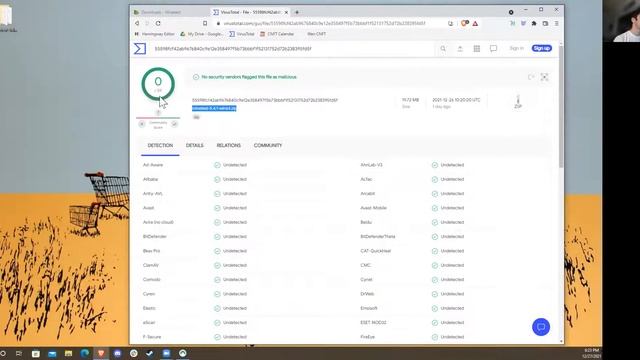Viewport: 640px width, 360px height.
Task: Click the Sign up button
Action: coord(542,48)
